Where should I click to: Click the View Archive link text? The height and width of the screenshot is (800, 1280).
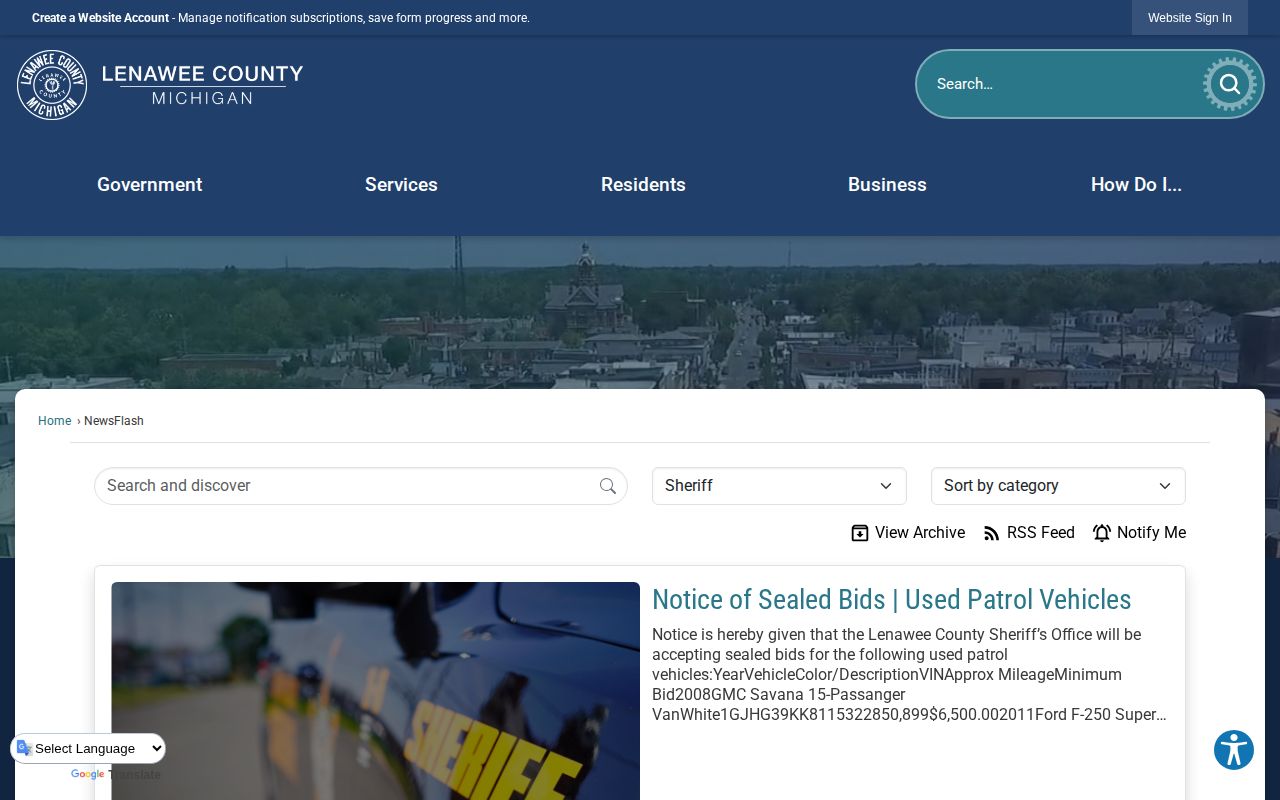(x=920, y=533)
